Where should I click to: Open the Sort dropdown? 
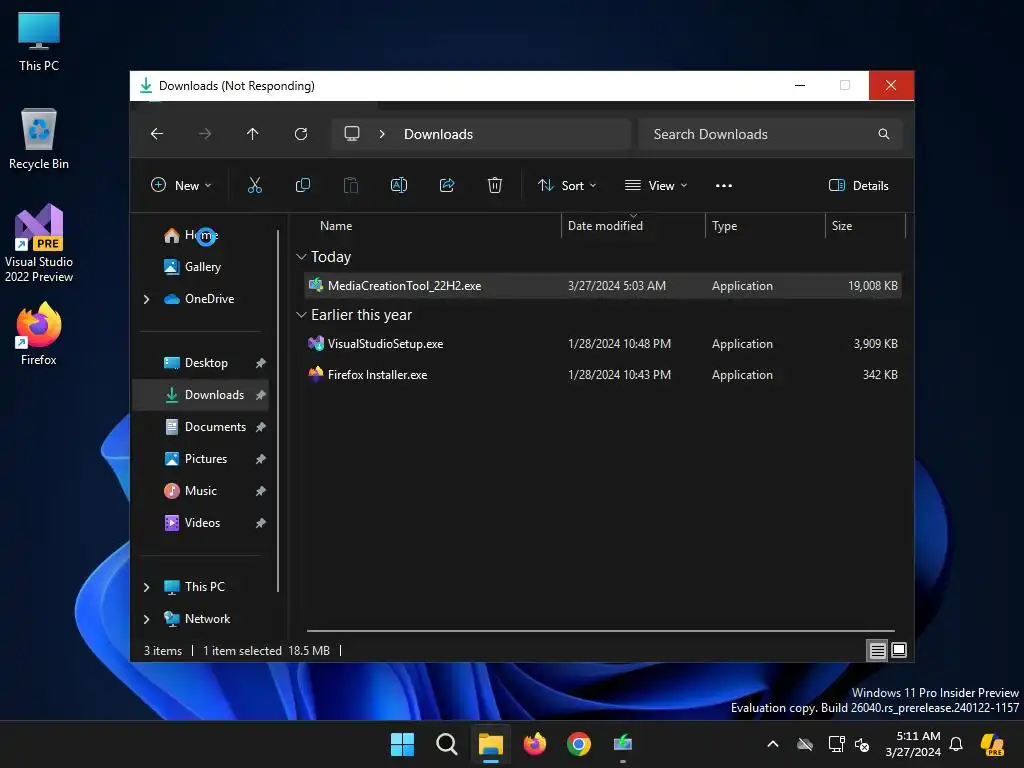[566, 185]
